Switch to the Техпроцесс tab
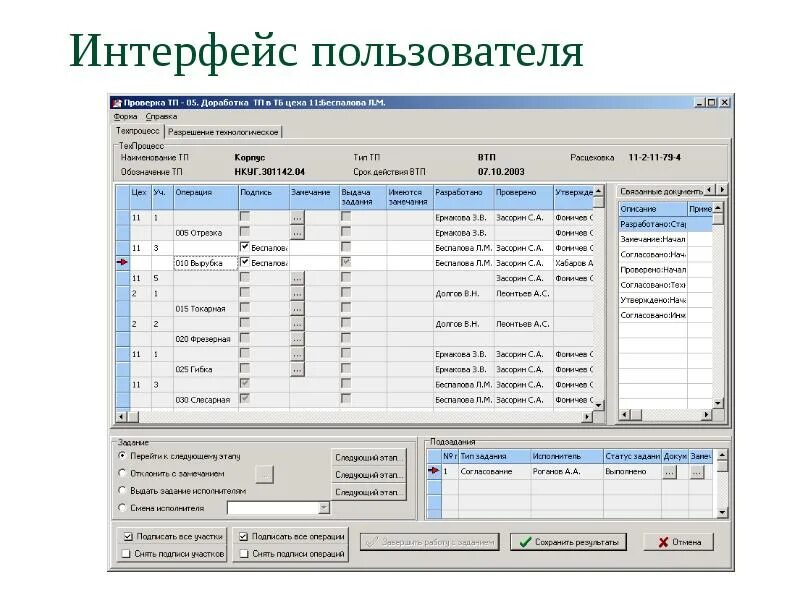800x600 pixels. click(x=138, y=131)
